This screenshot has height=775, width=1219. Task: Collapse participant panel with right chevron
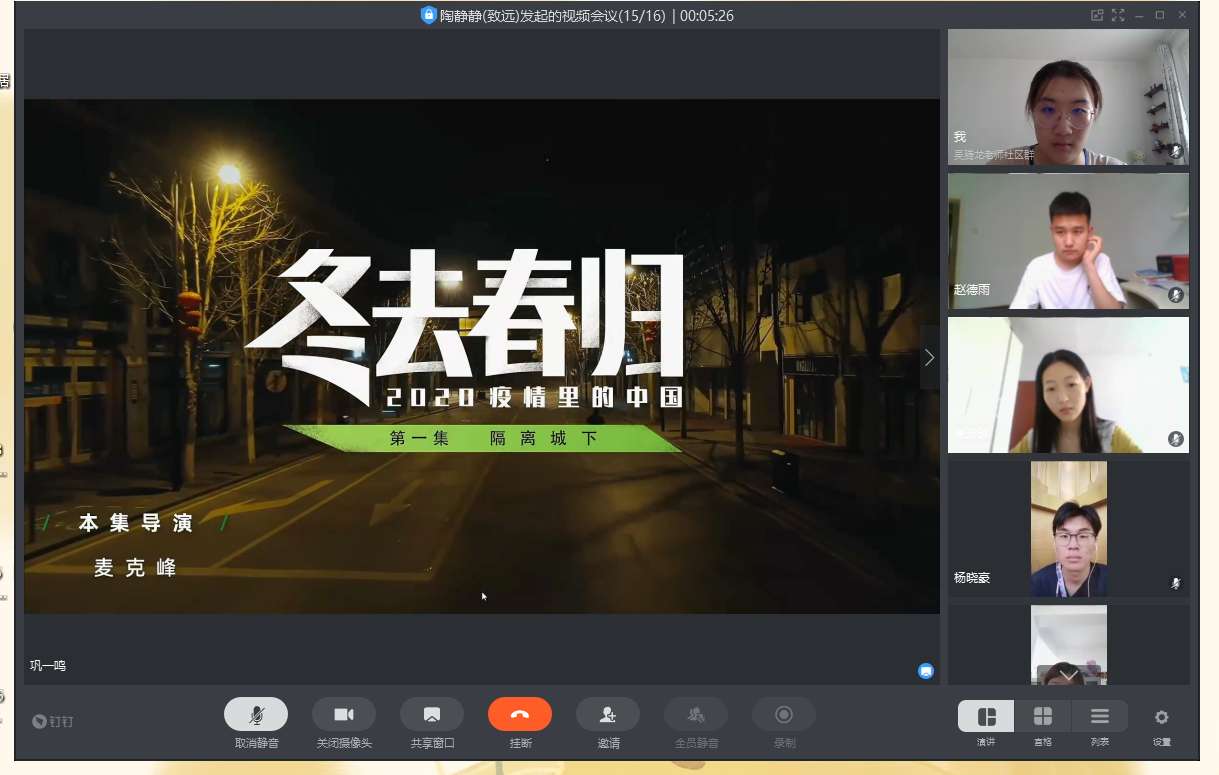click(x=929, y=357)
